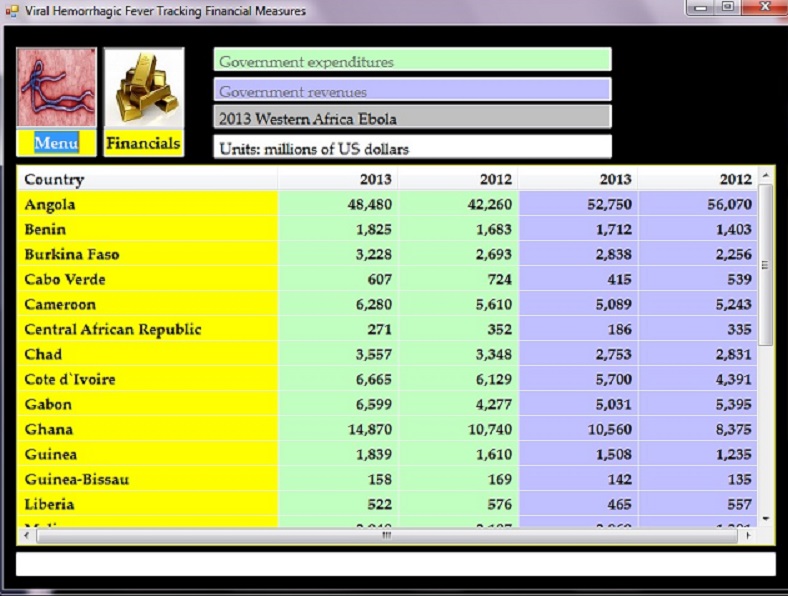The image size is (788, 596).
Task: Click the first 2013 expenditures column header
Action: coord(338,179)
